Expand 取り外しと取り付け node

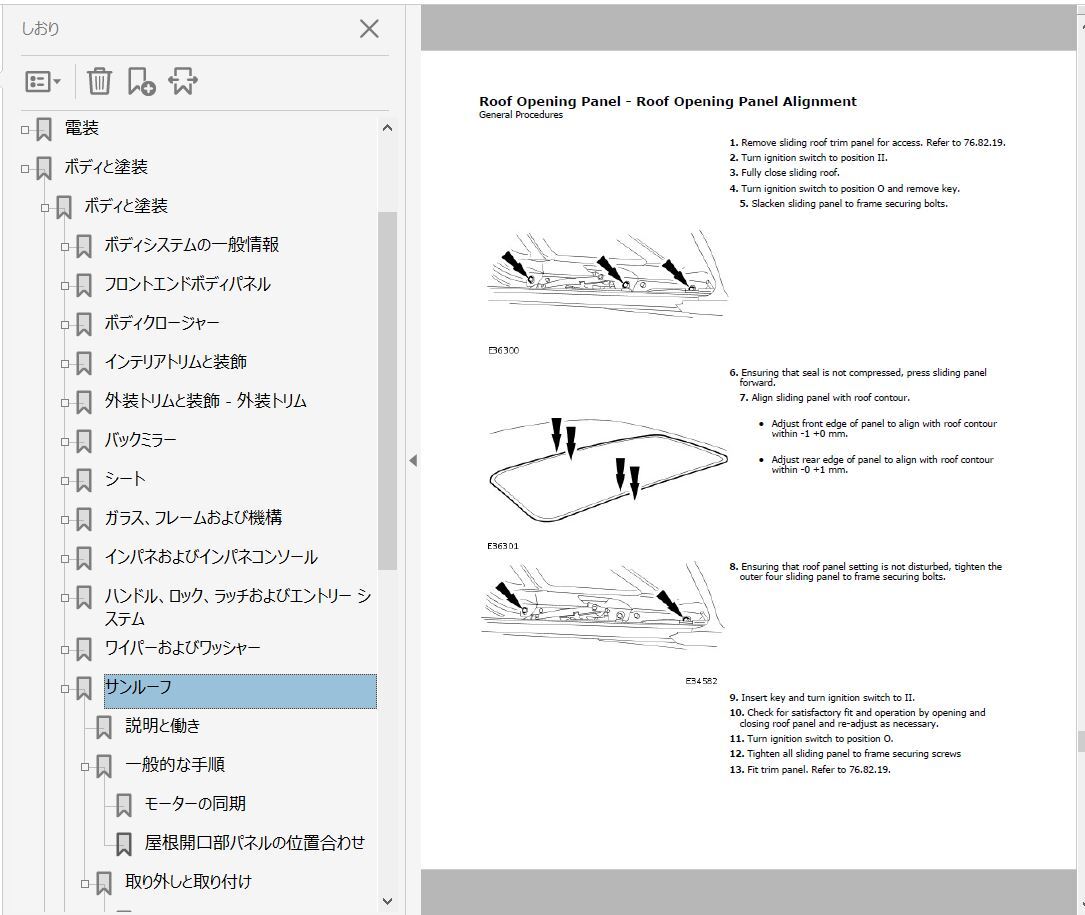click(85, 883)
